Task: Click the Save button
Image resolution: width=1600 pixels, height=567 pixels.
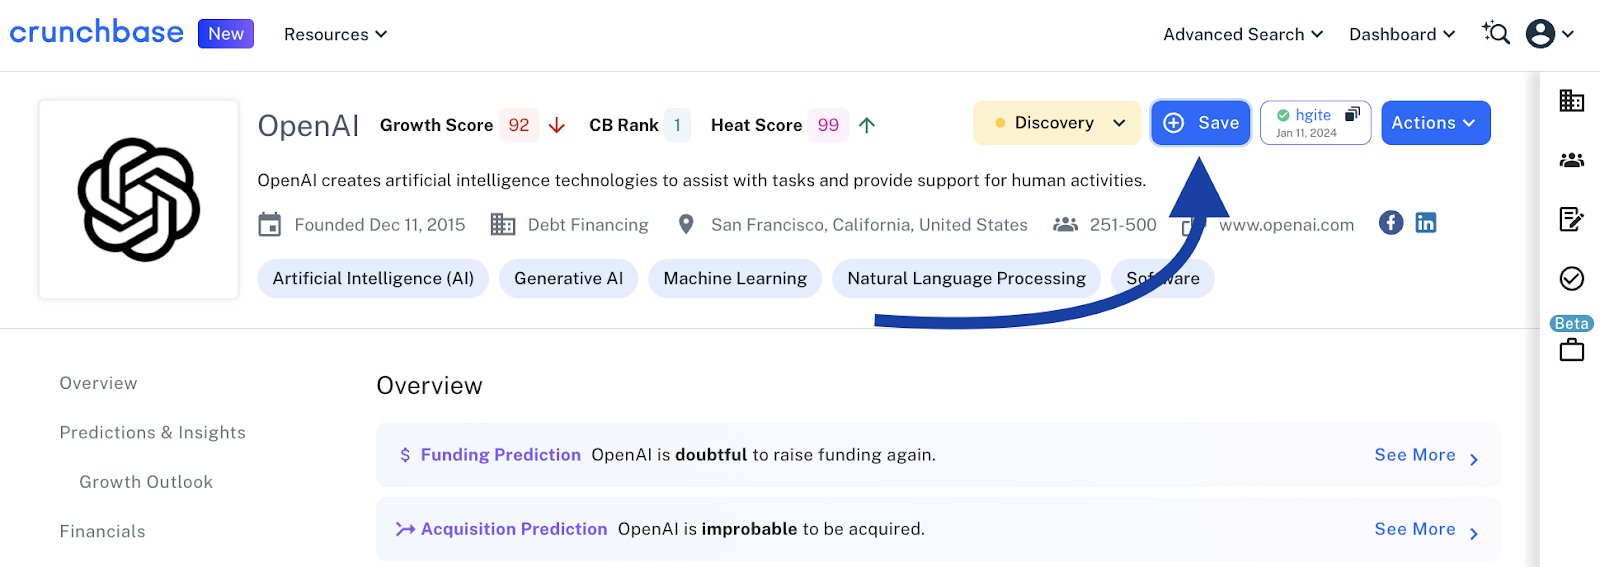Action: 1201,123
